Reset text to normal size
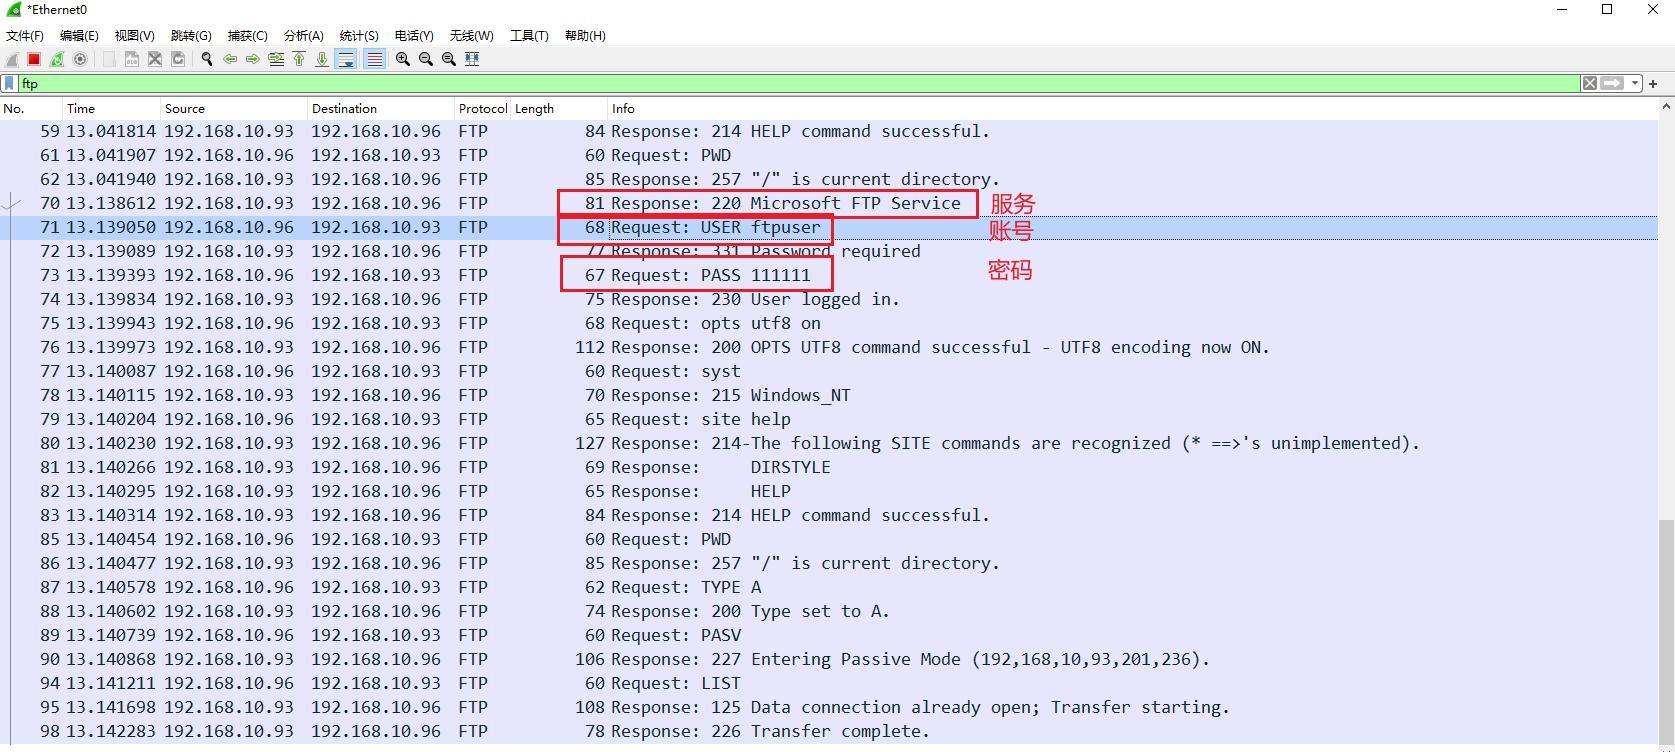1675x752 pixels. coord(449,59)
